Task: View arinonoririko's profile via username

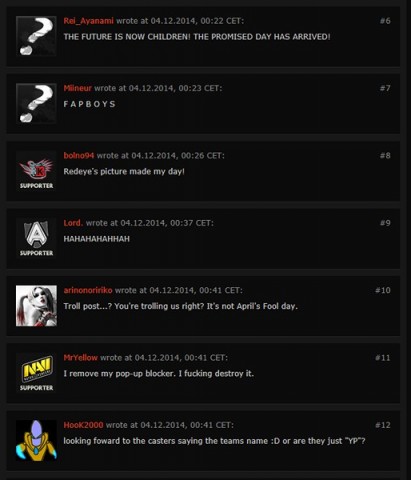Action: point(88,290)
